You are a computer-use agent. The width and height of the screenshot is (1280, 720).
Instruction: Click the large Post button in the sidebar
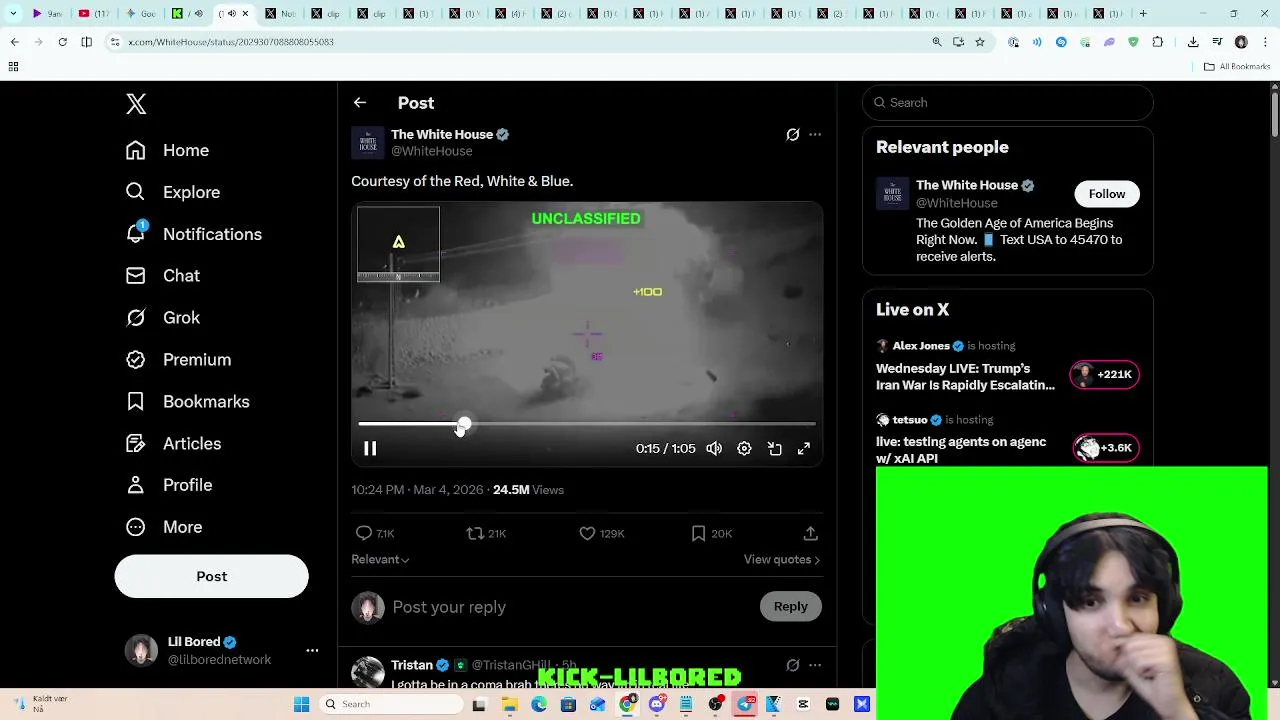(211, 576)
